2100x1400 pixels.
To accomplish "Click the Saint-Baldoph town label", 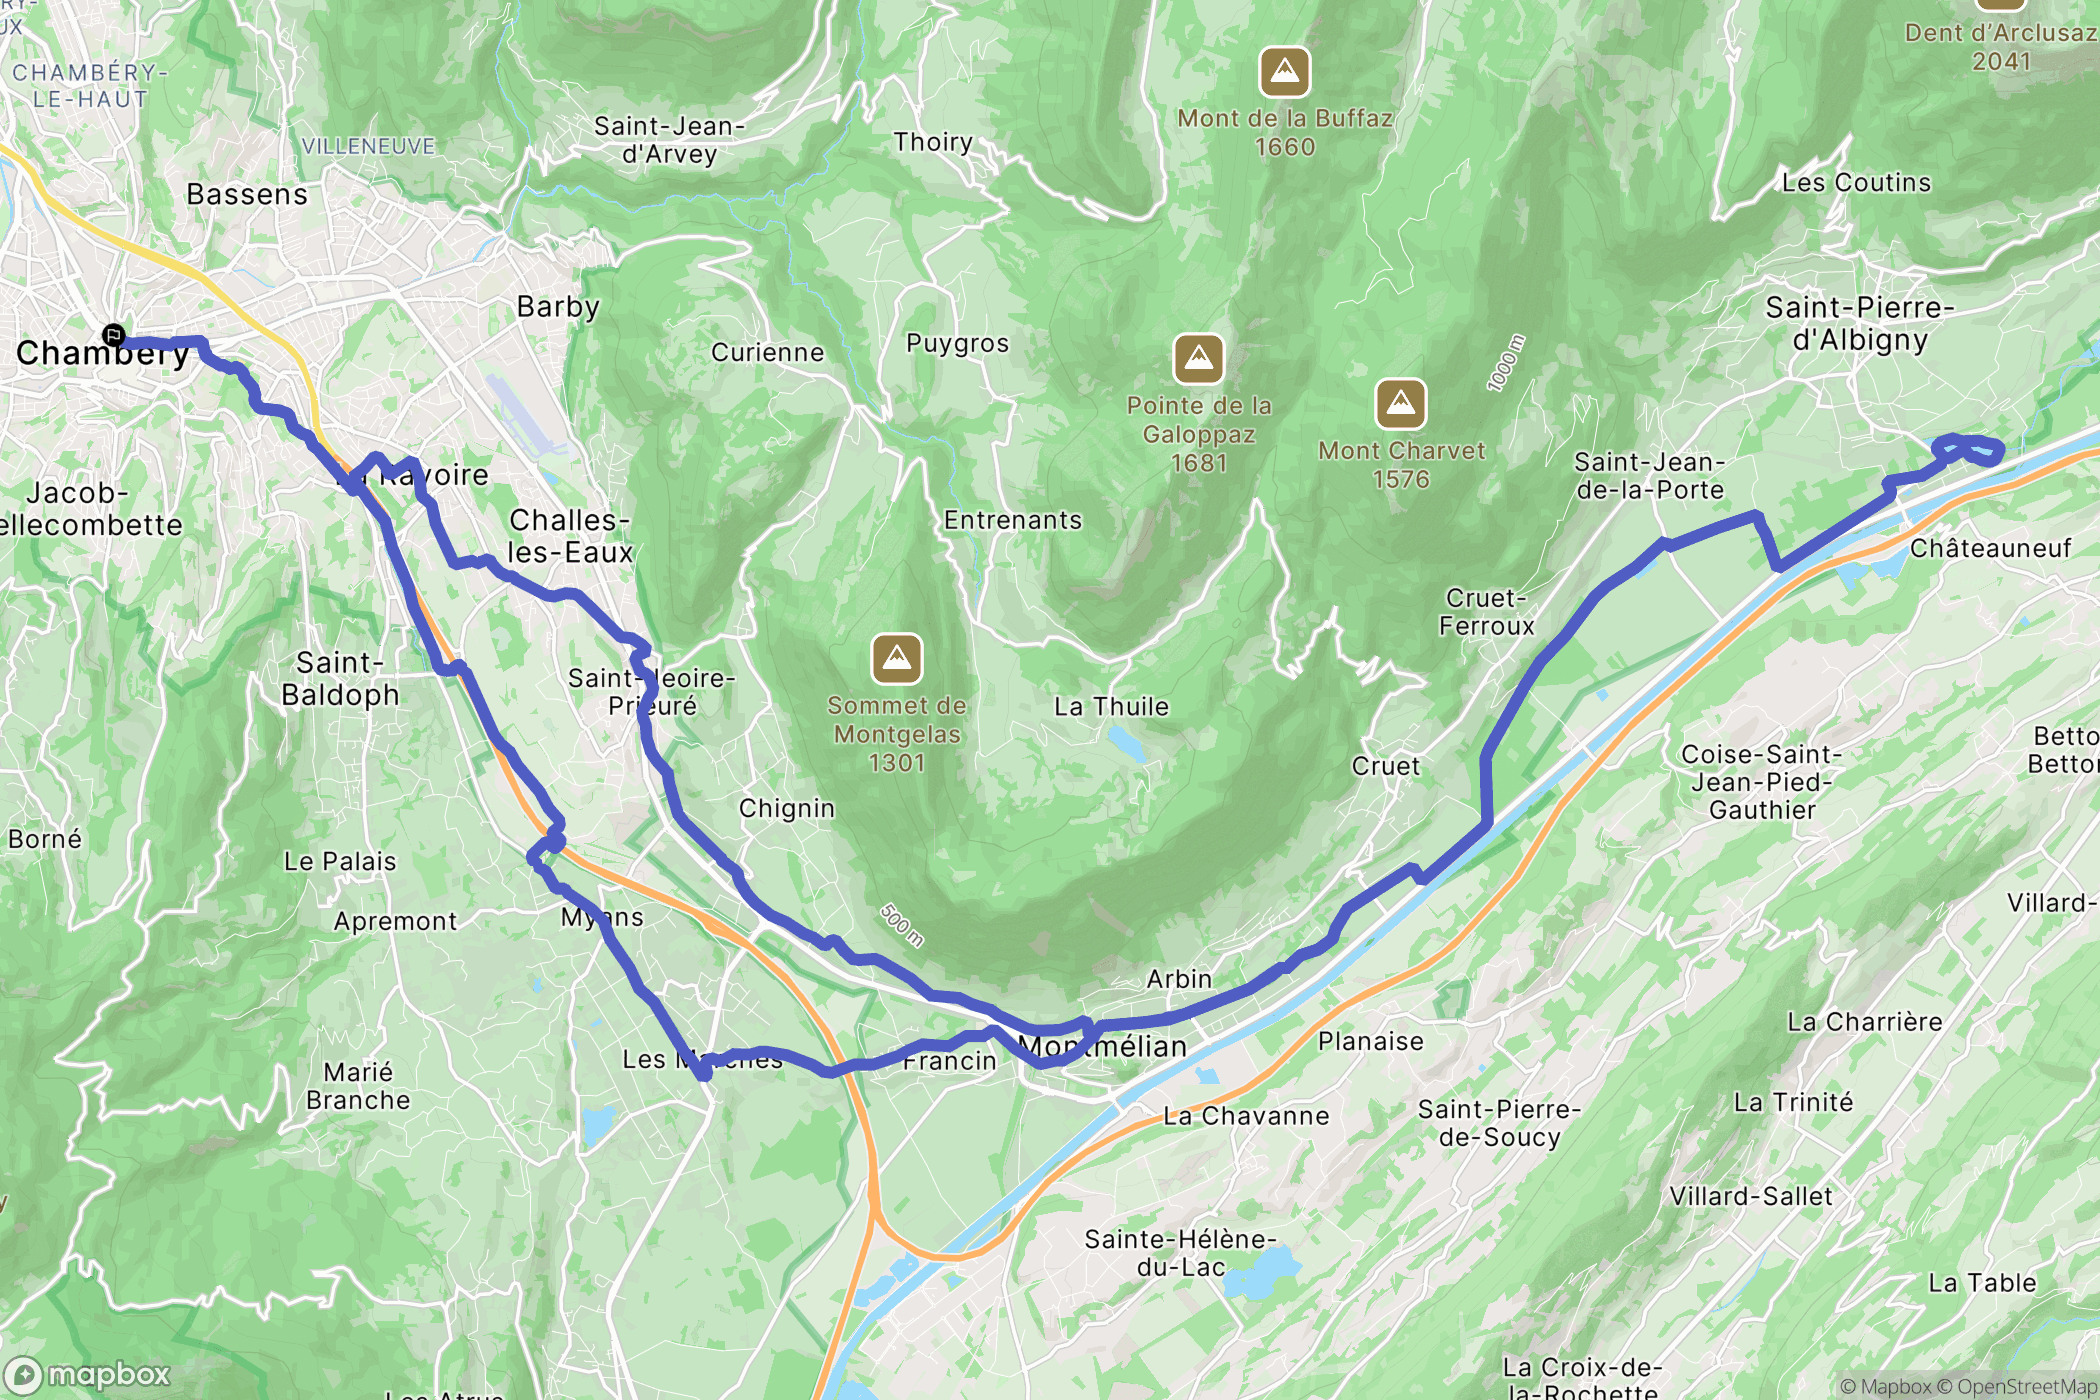I will click(340, 678).
